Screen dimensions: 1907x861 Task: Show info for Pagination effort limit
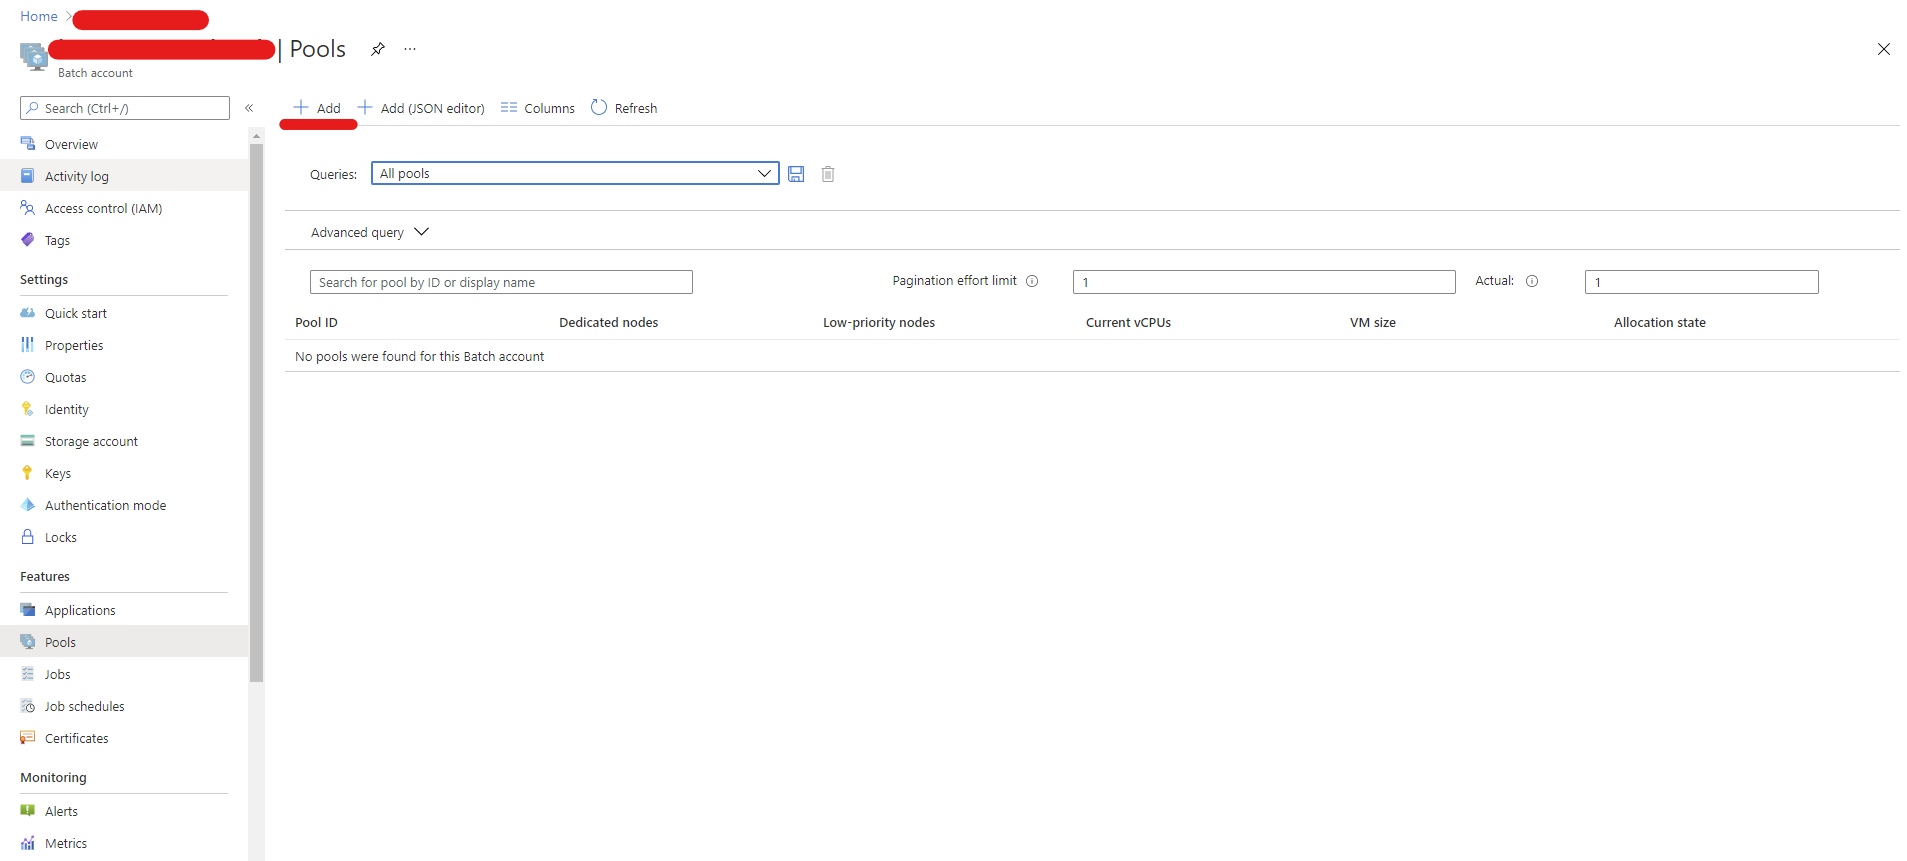point(1032,281)
